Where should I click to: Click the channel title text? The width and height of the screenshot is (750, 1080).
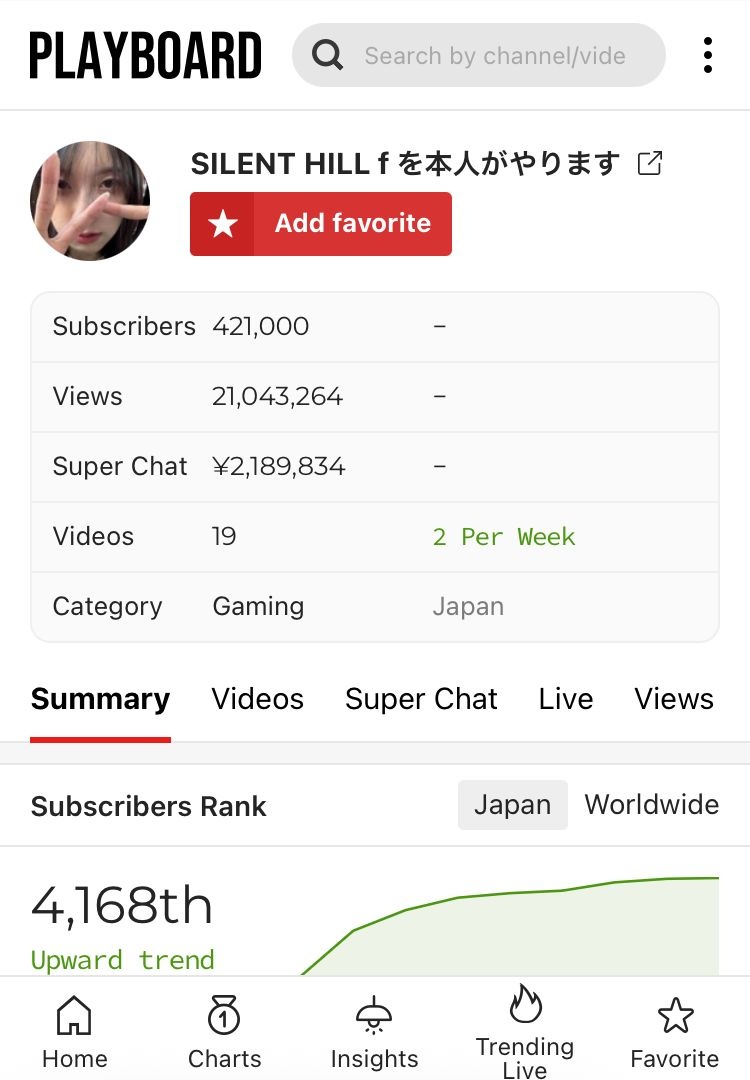(405, 163)
